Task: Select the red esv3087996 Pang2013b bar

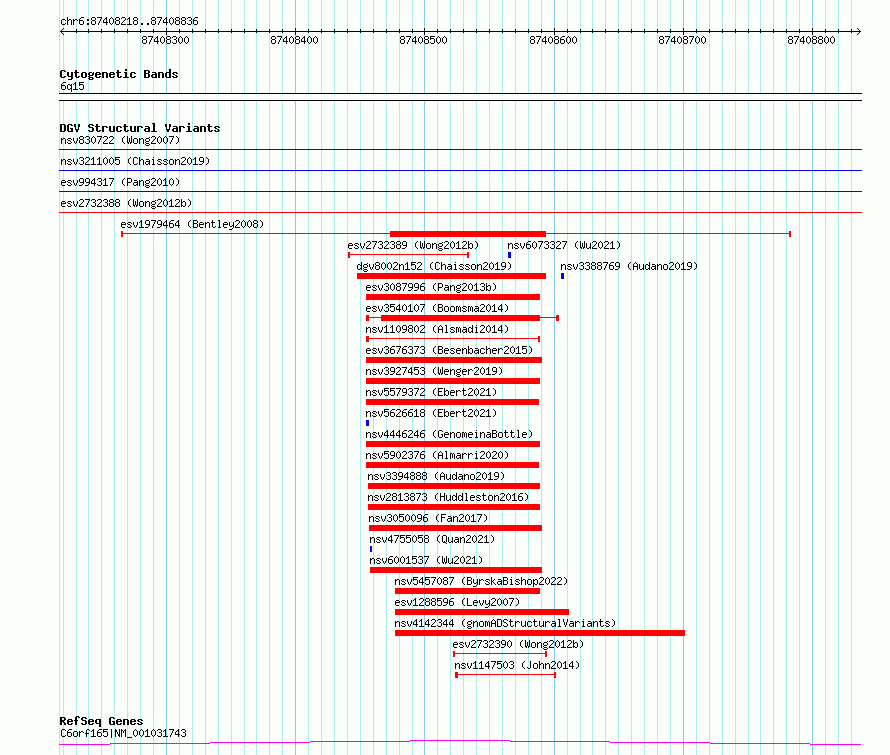Action: 452,297
